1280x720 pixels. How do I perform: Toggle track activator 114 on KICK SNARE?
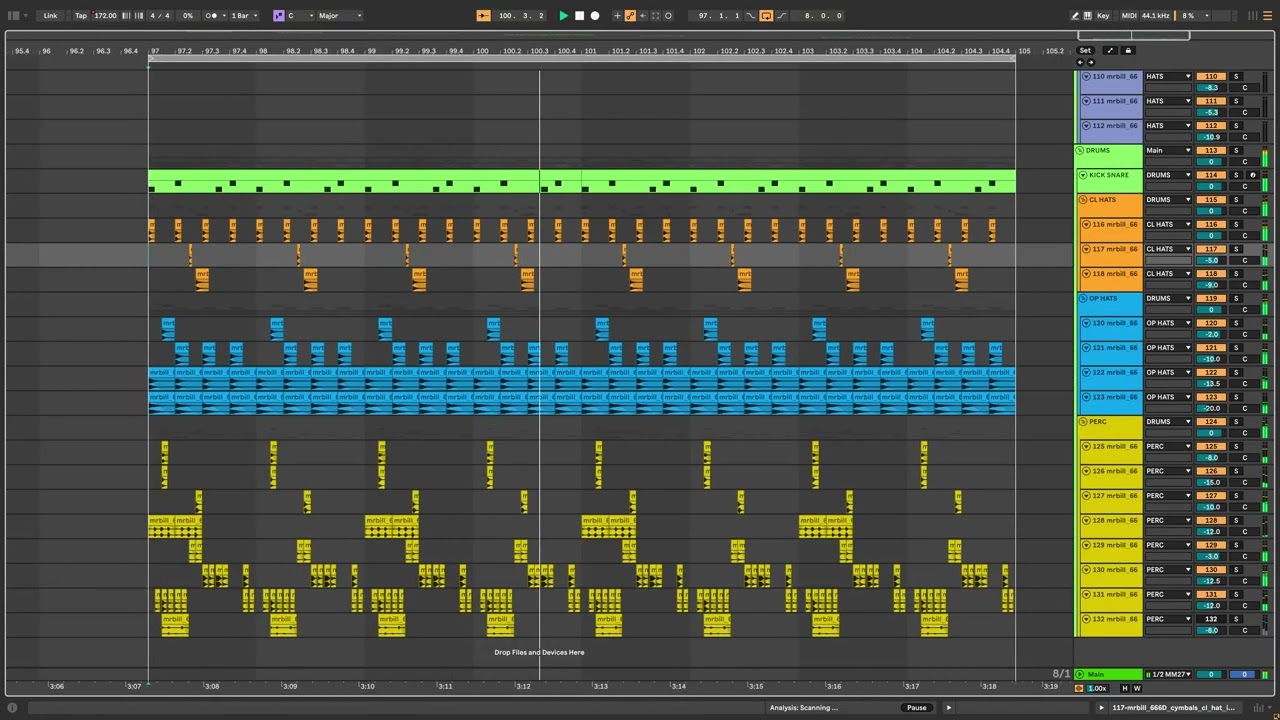pyautogui.click(x=1211, y=175)
